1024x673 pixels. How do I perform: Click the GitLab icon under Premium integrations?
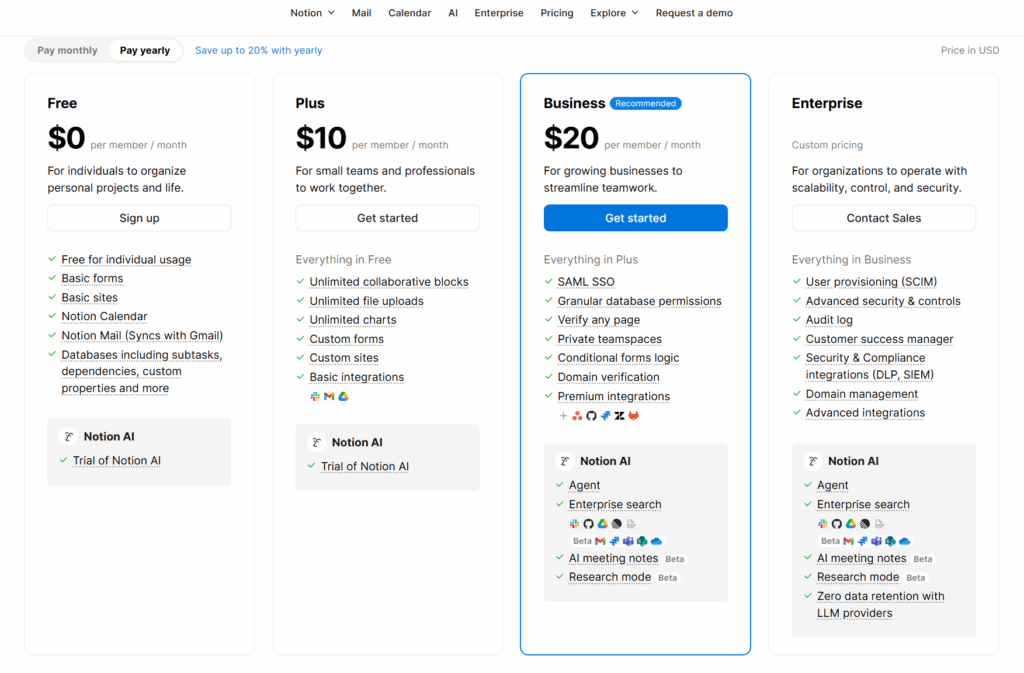[x=633, y=416]
